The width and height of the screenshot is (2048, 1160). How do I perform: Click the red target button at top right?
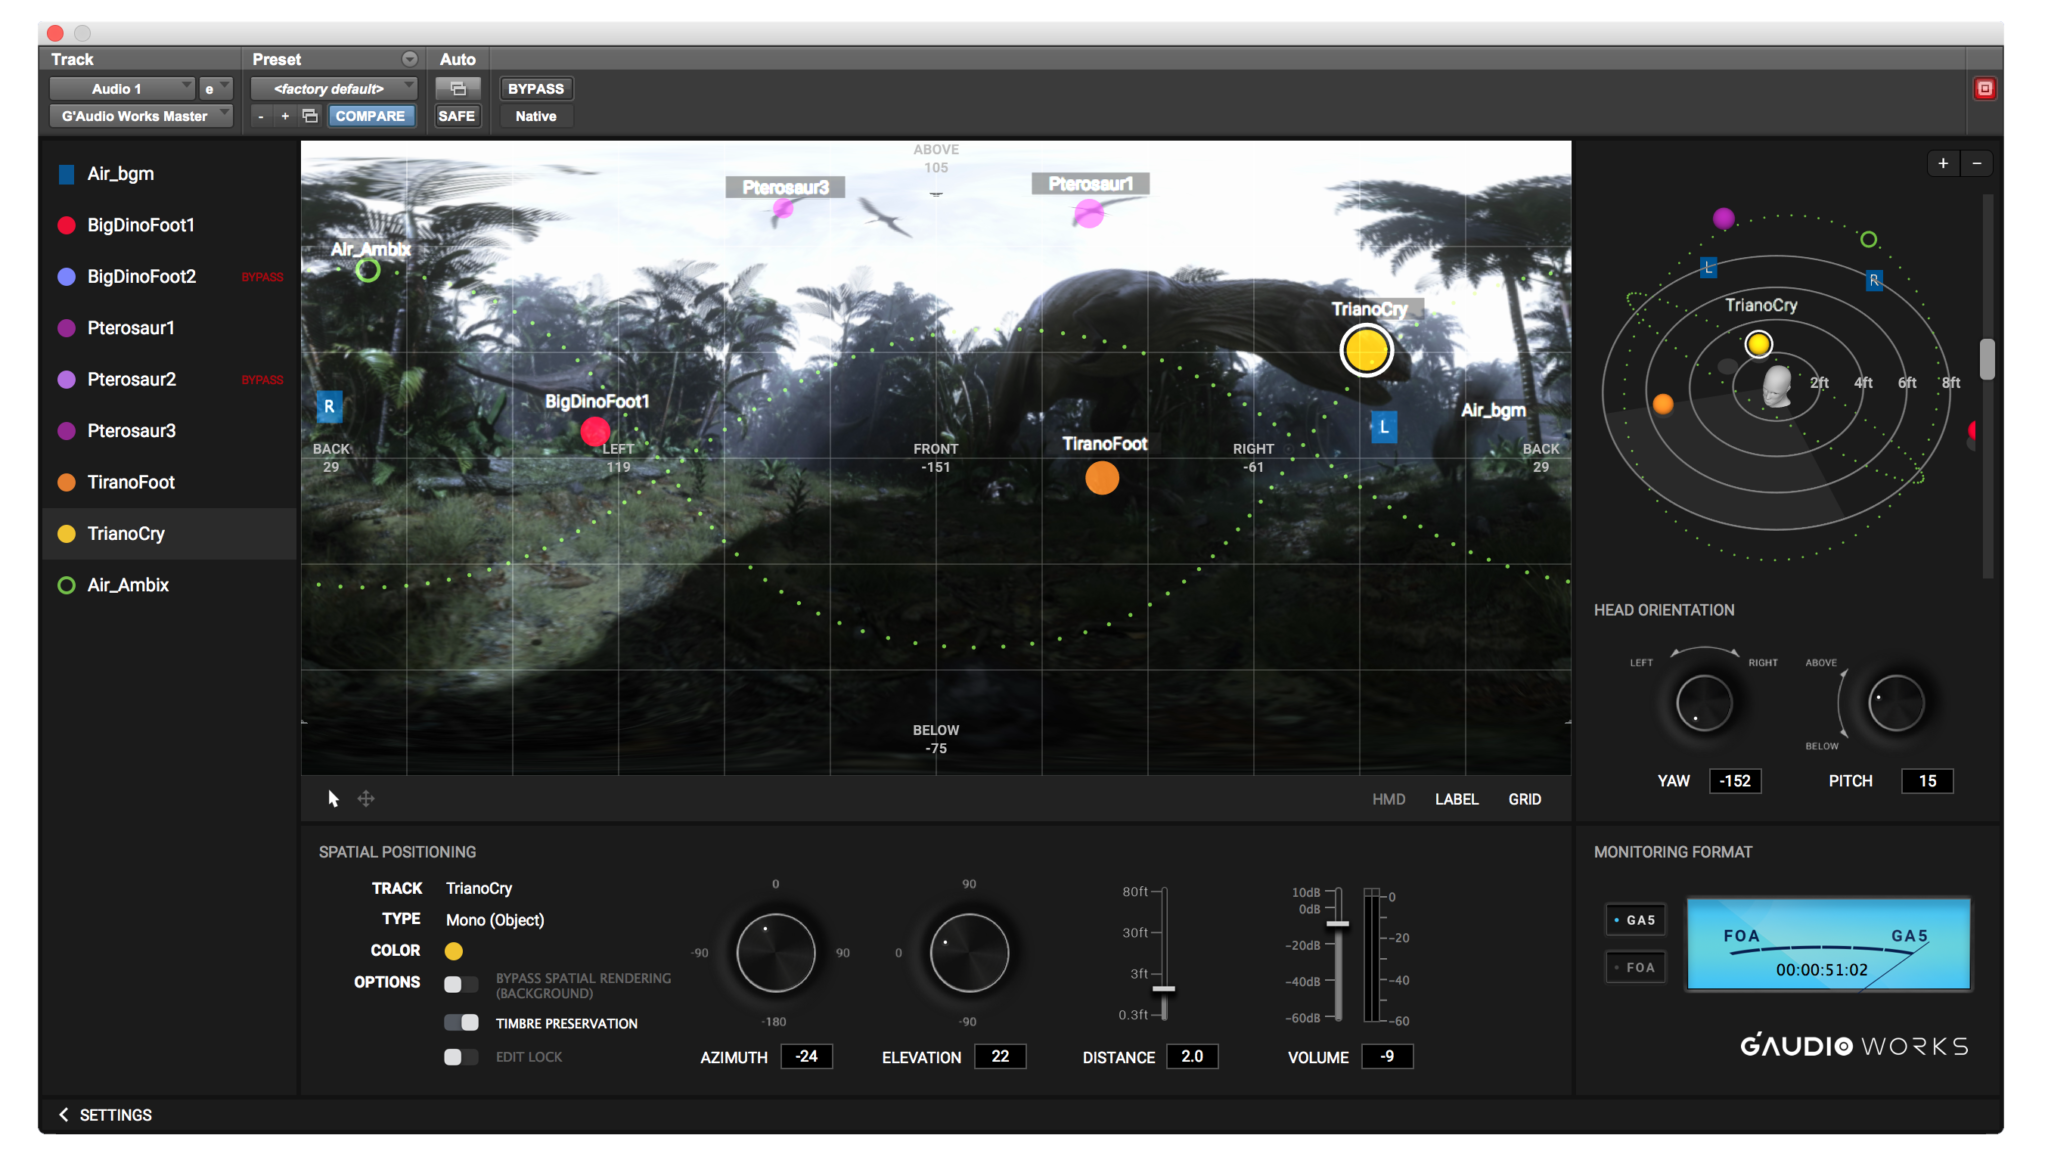pyautogui.click(x=1984, y=89)
